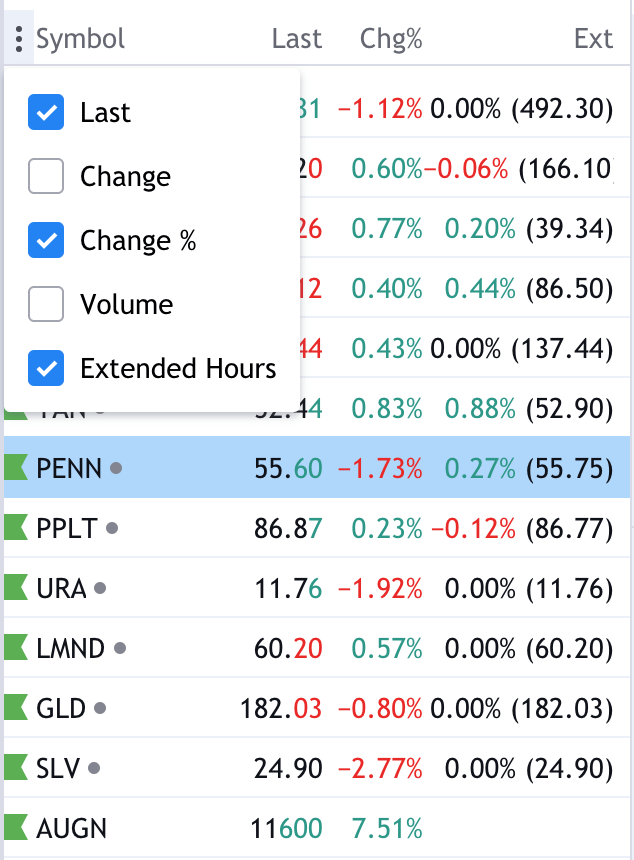Click AUGN last price 11600
Viewport: 634px width, 860px height.
point(286,828)
